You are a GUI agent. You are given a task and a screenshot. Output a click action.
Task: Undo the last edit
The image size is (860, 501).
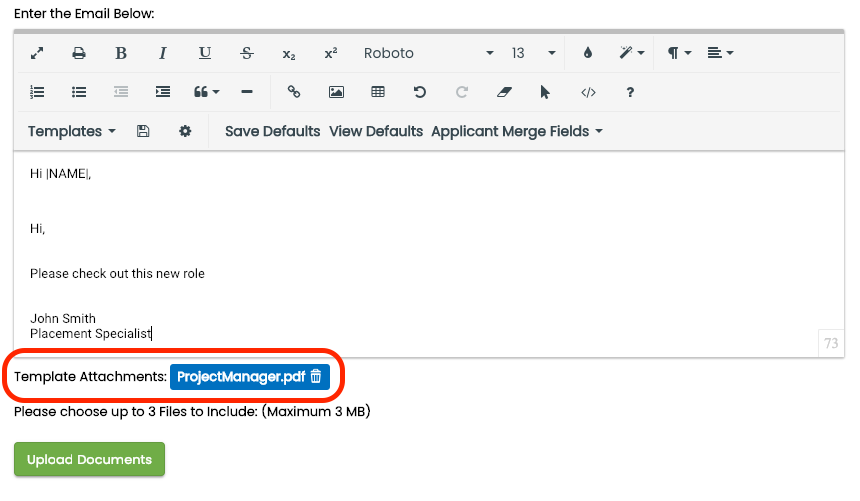(x=420, y=92)
